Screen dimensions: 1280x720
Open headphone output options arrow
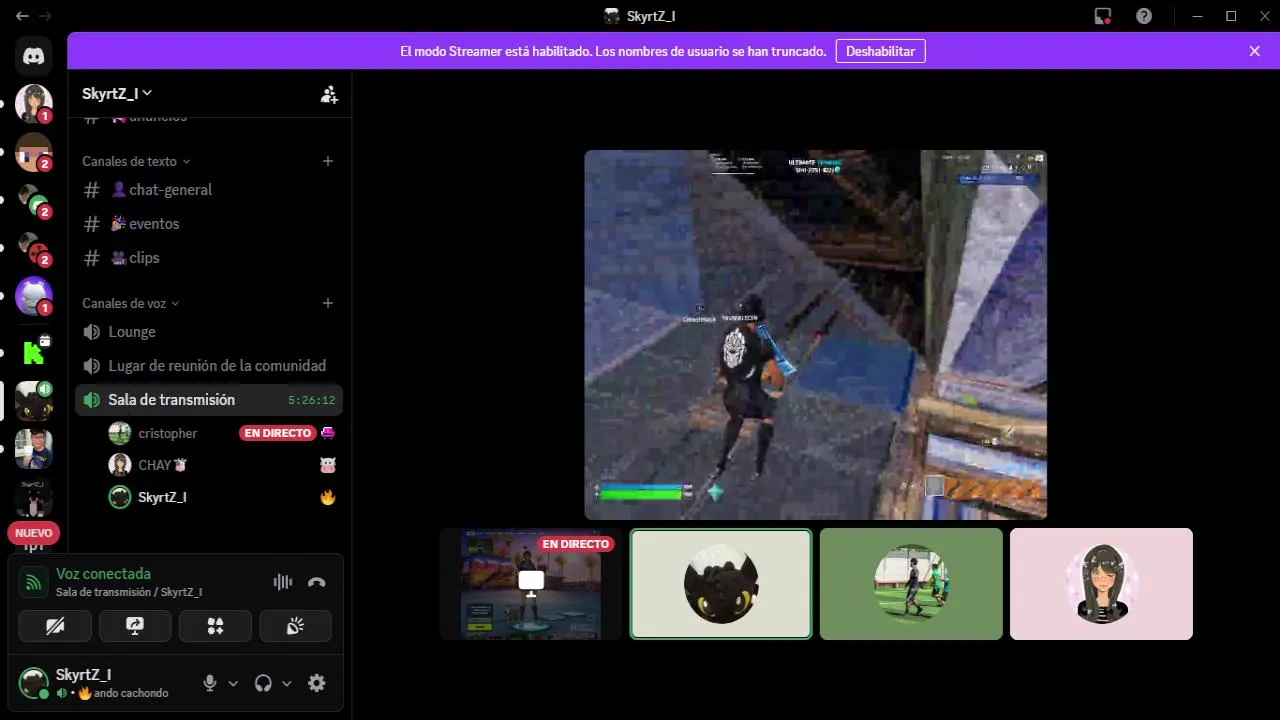point(286,684)
